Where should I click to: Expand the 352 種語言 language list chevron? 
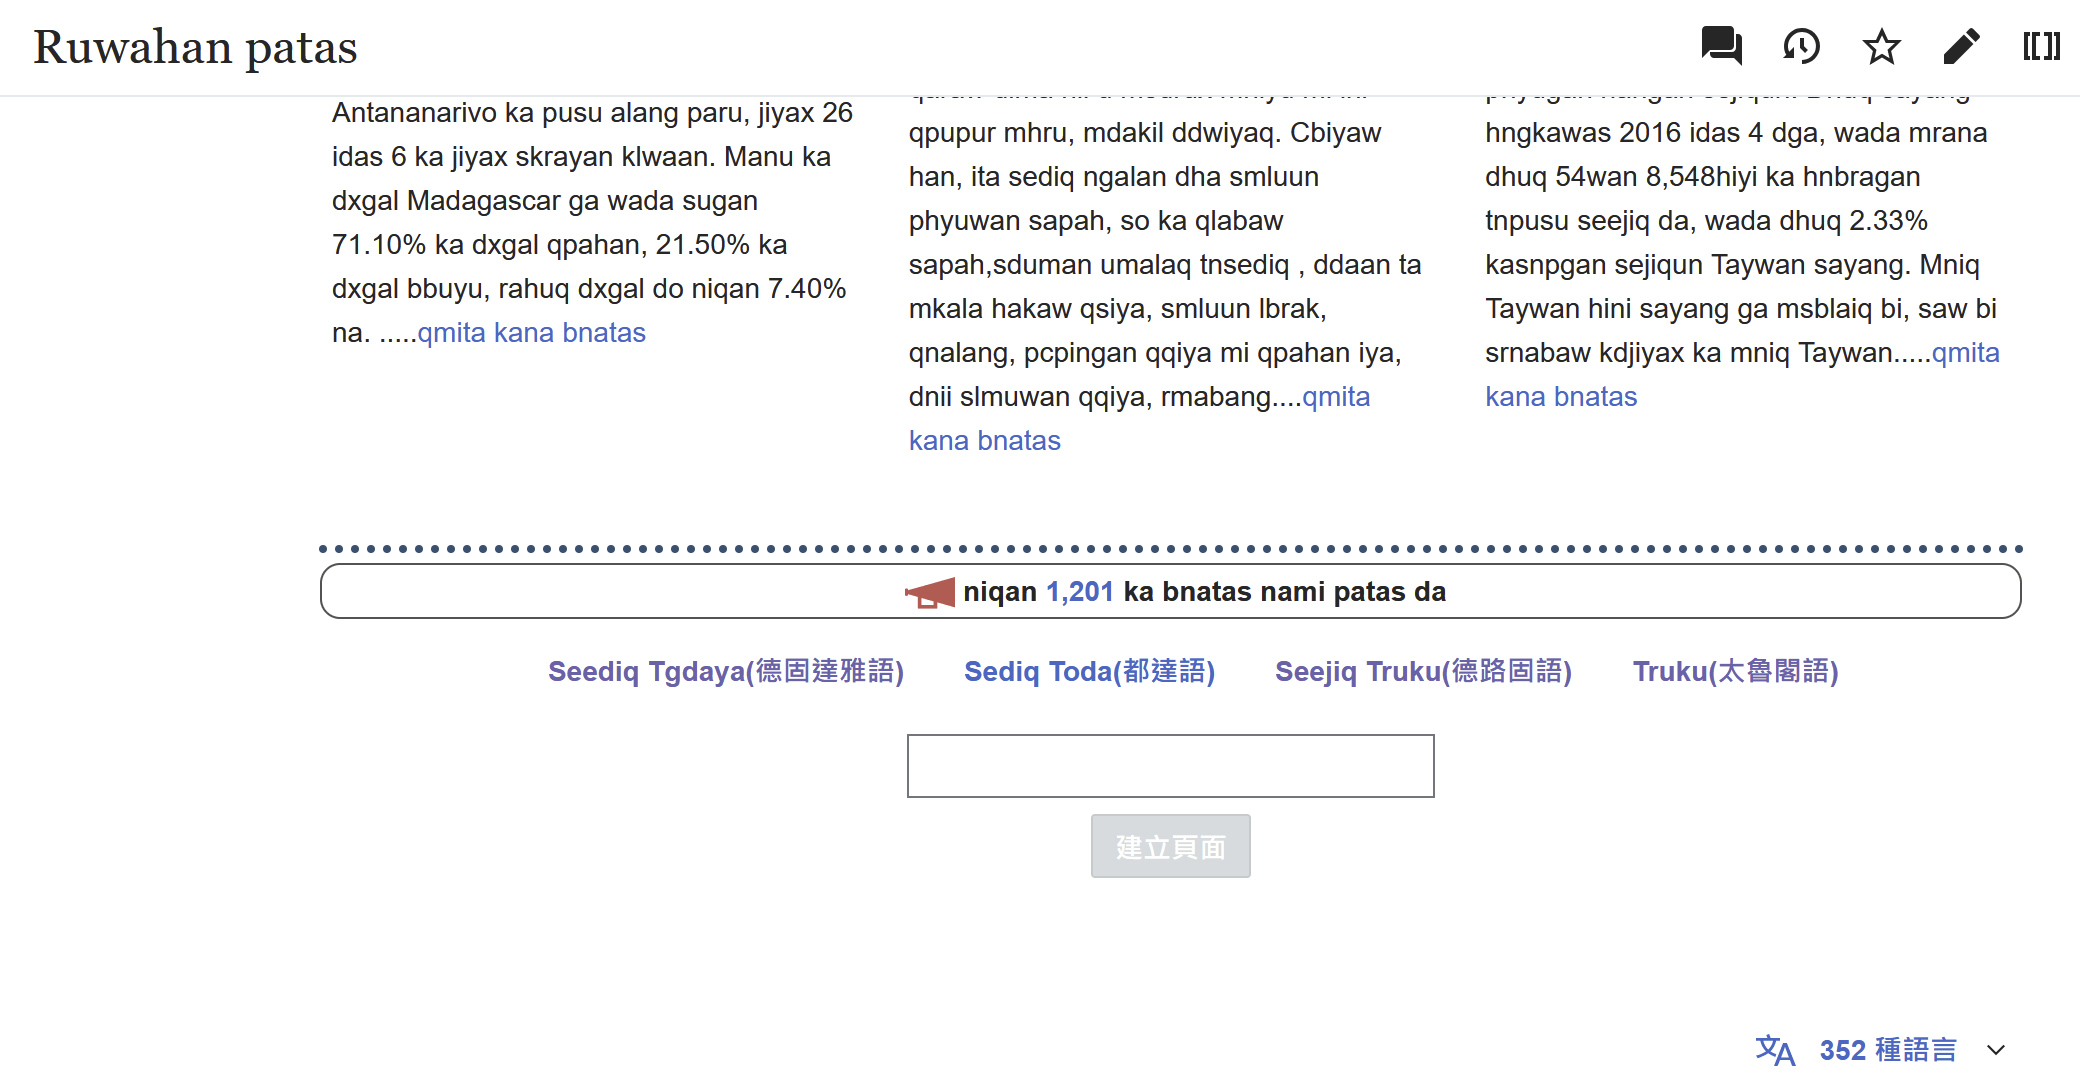1996,1050
